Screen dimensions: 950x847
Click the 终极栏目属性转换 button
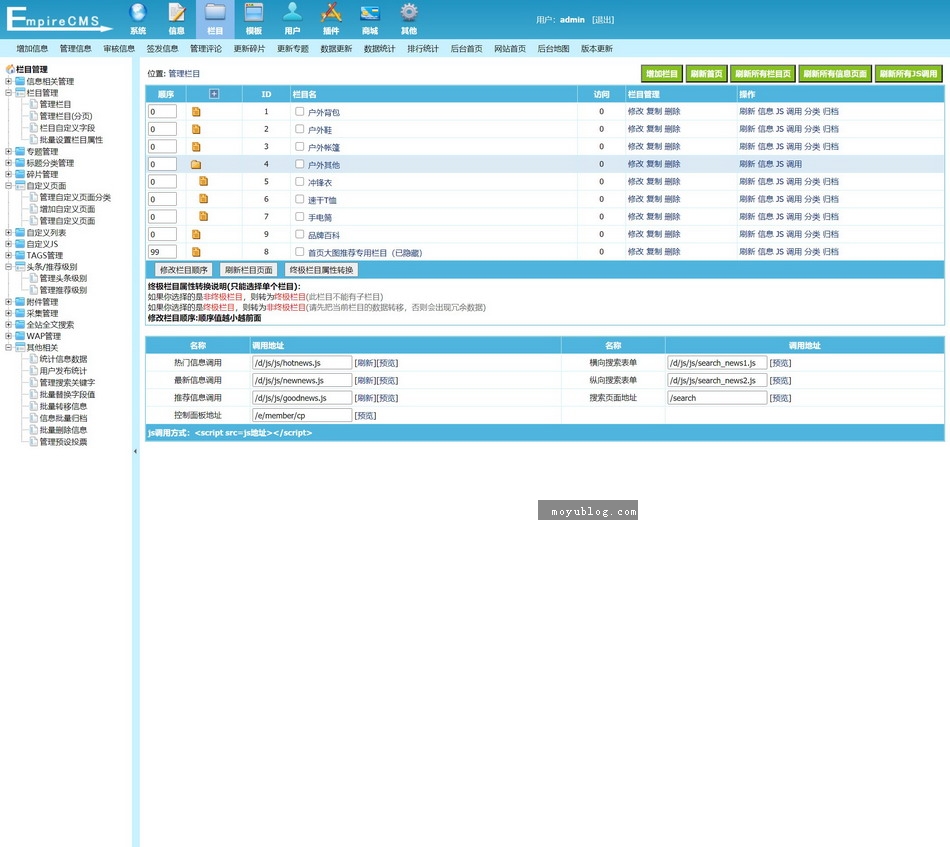pos(321,270)
